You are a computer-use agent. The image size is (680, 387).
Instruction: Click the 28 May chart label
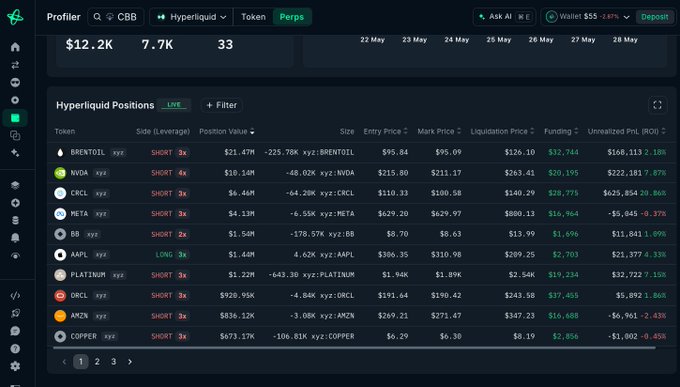click(x=625, y=40)
